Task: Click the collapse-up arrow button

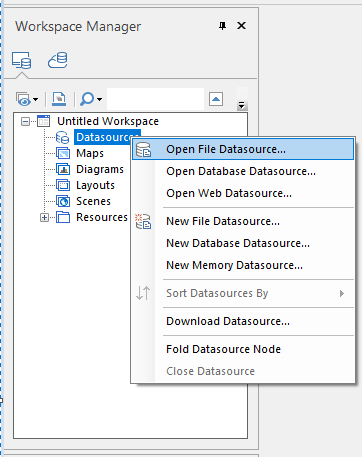Action: (x=216, y=99)
